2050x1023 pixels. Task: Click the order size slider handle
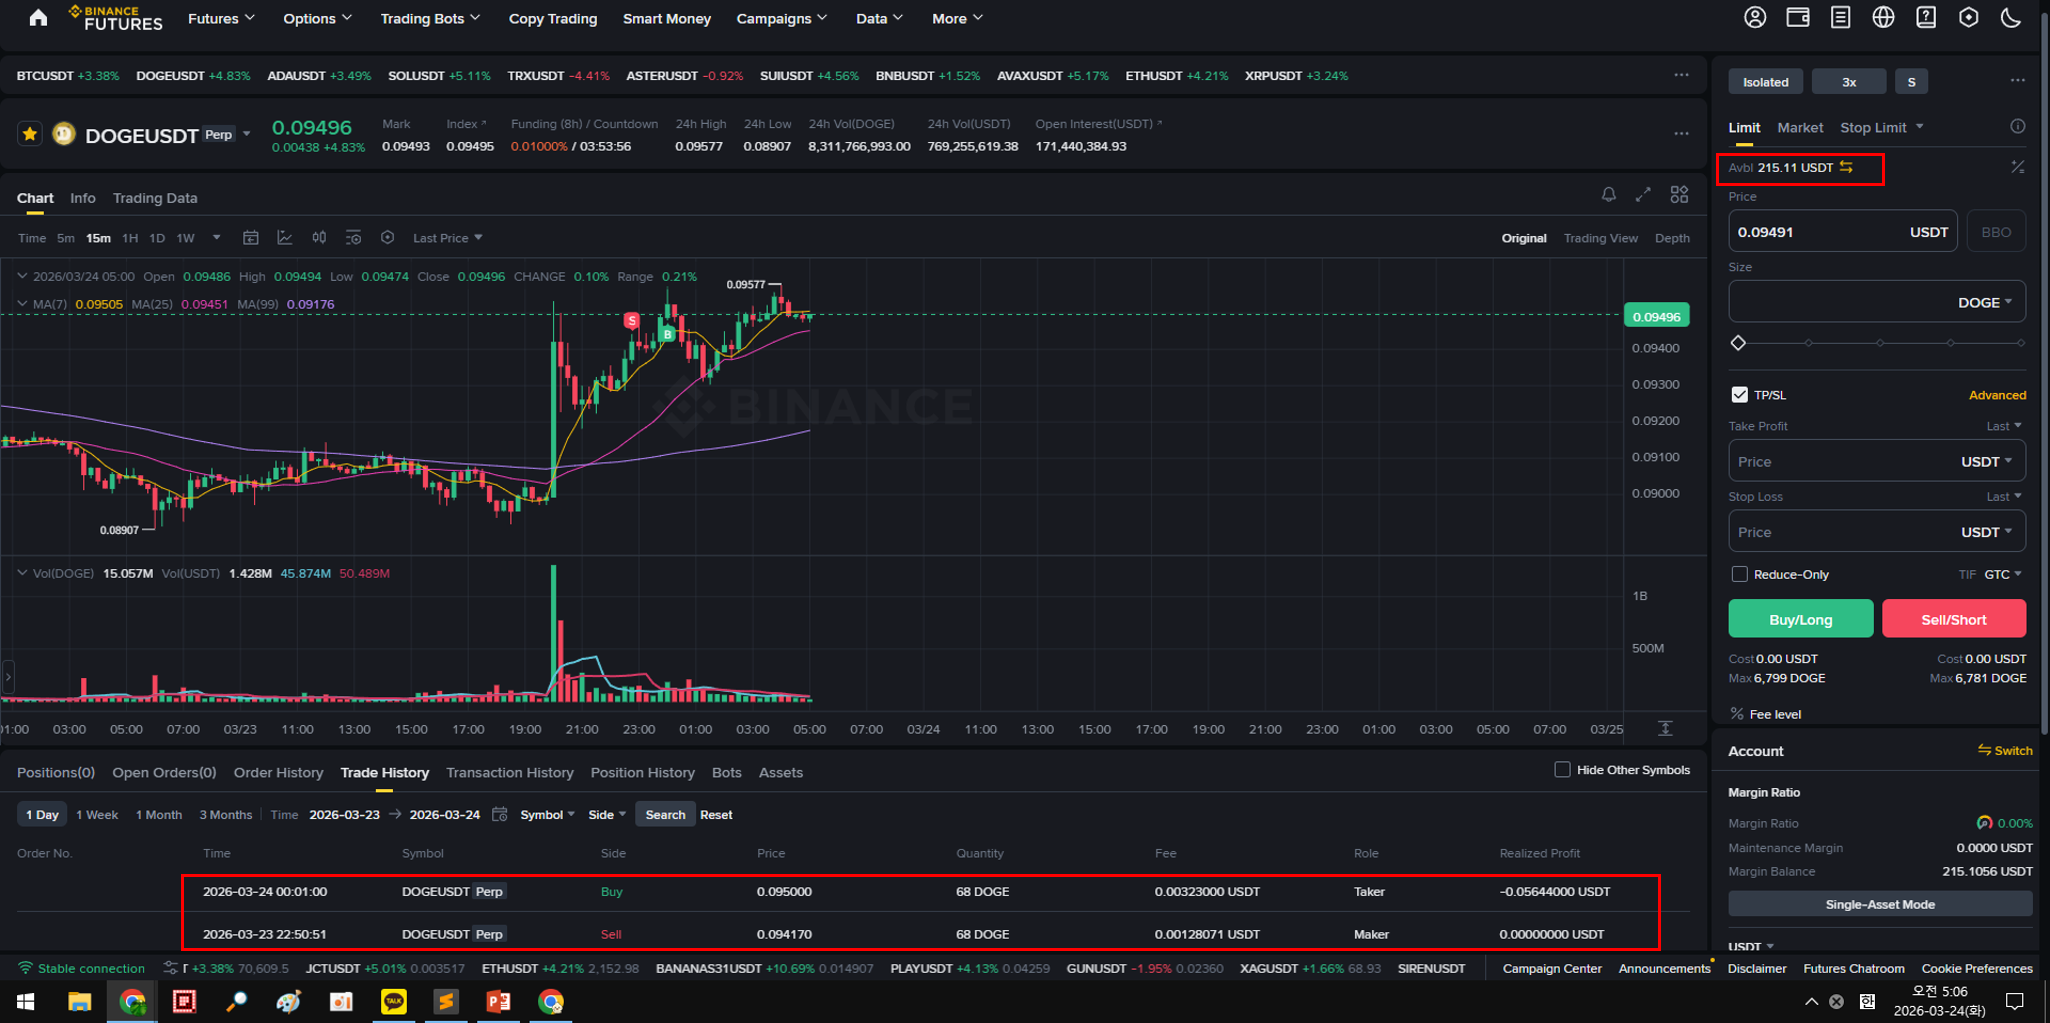pyautogui.click(x=1738, y=343)
